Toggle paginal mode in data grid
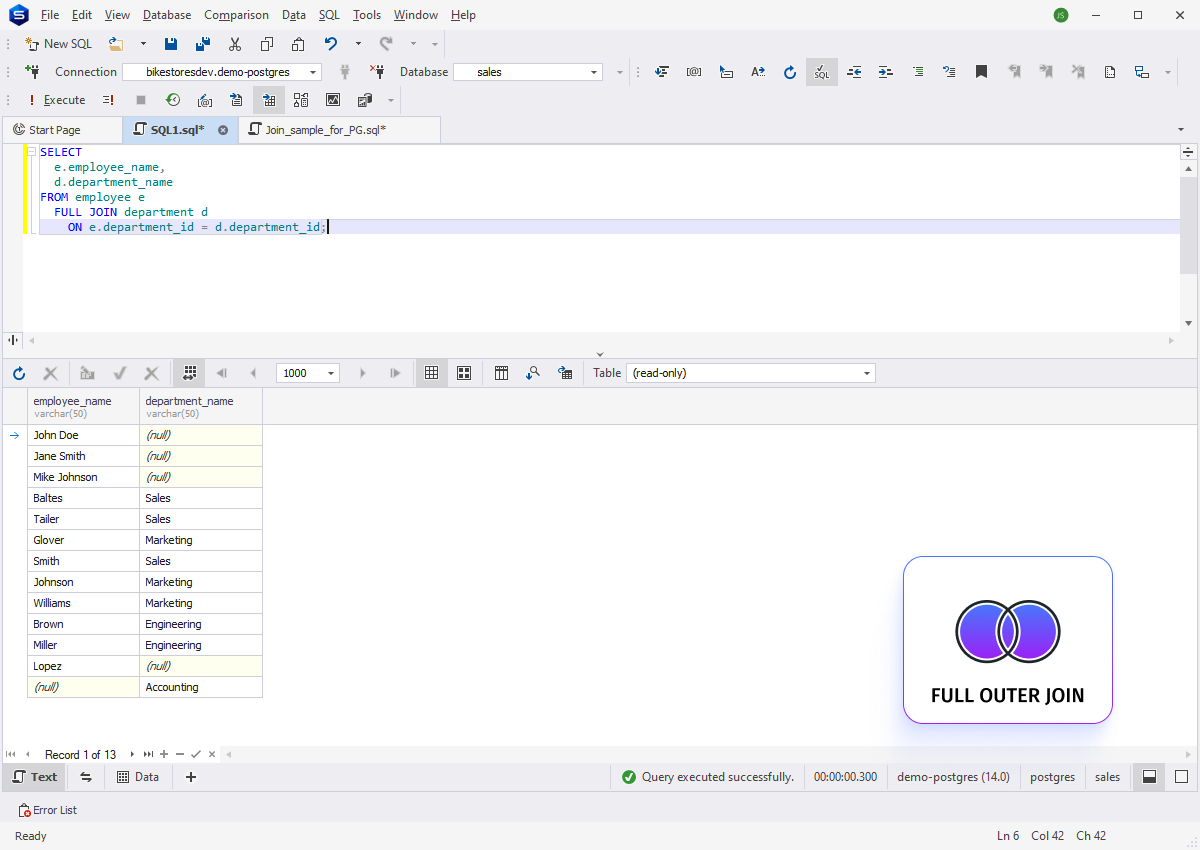This screenshot has height=850, width=1200. click(190, 373)
